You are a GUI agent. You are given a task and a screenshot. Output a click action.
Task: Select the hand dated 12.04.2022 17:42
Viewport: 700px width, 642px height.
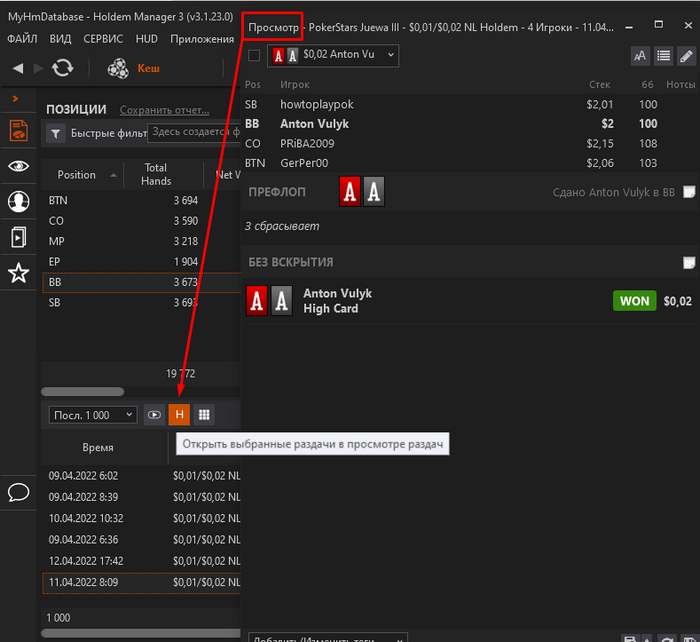pos(141,561)
